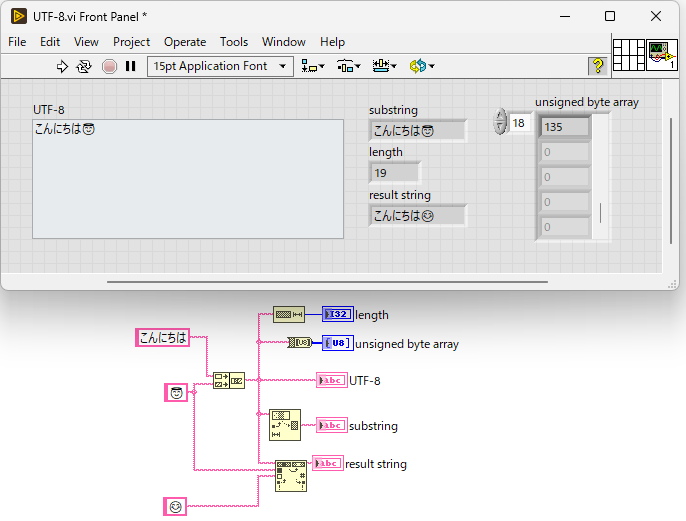Click the result string indicator field
The image size is (686, 521).
(x=418, y=216)
